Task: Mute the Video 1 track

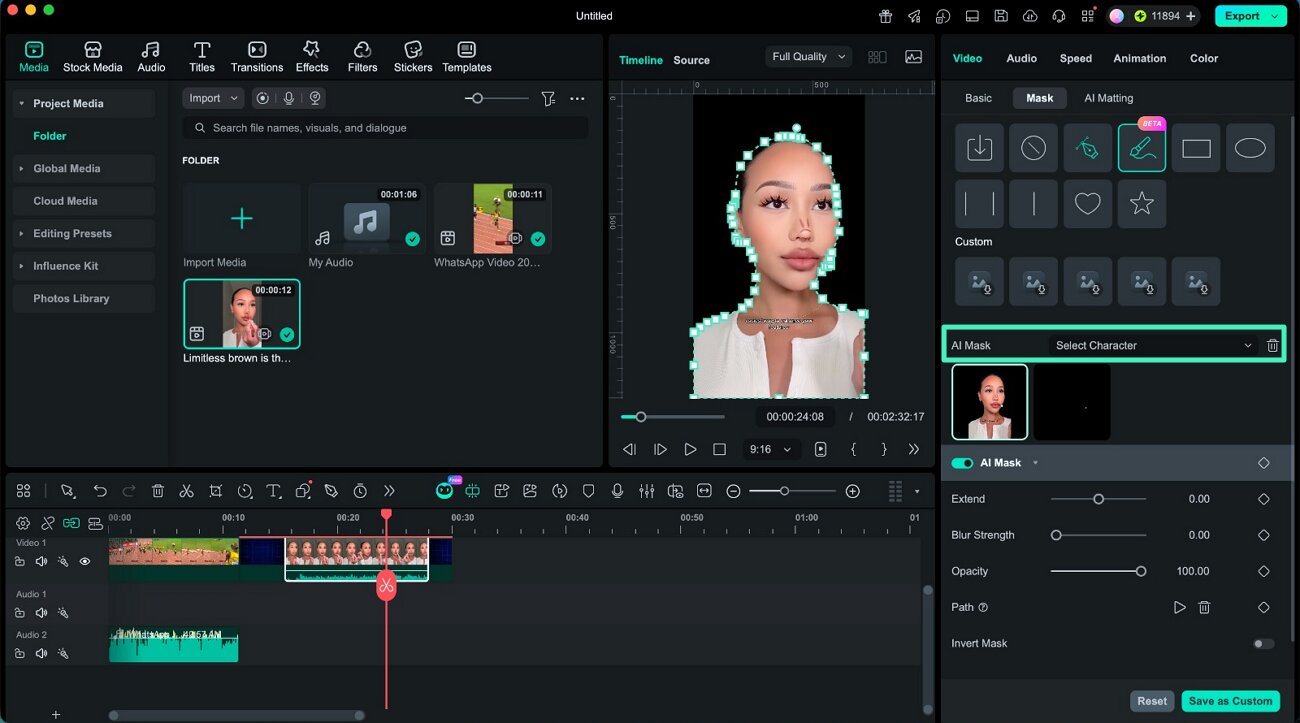Action: (x=41, y=562)
